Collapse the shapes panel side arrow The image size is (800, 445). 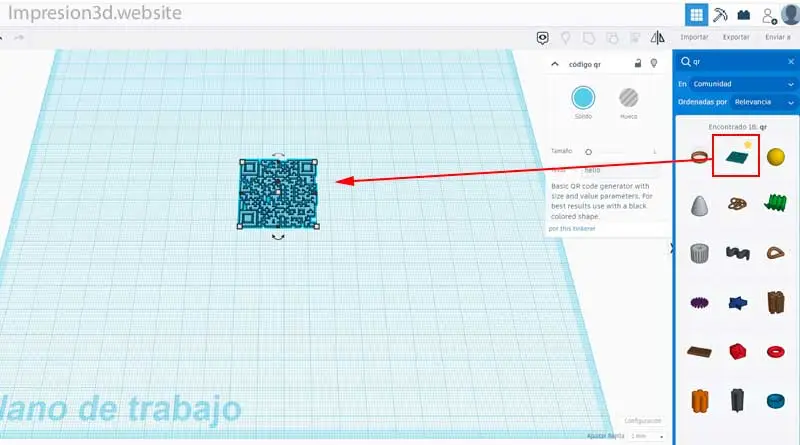[671, 248]
